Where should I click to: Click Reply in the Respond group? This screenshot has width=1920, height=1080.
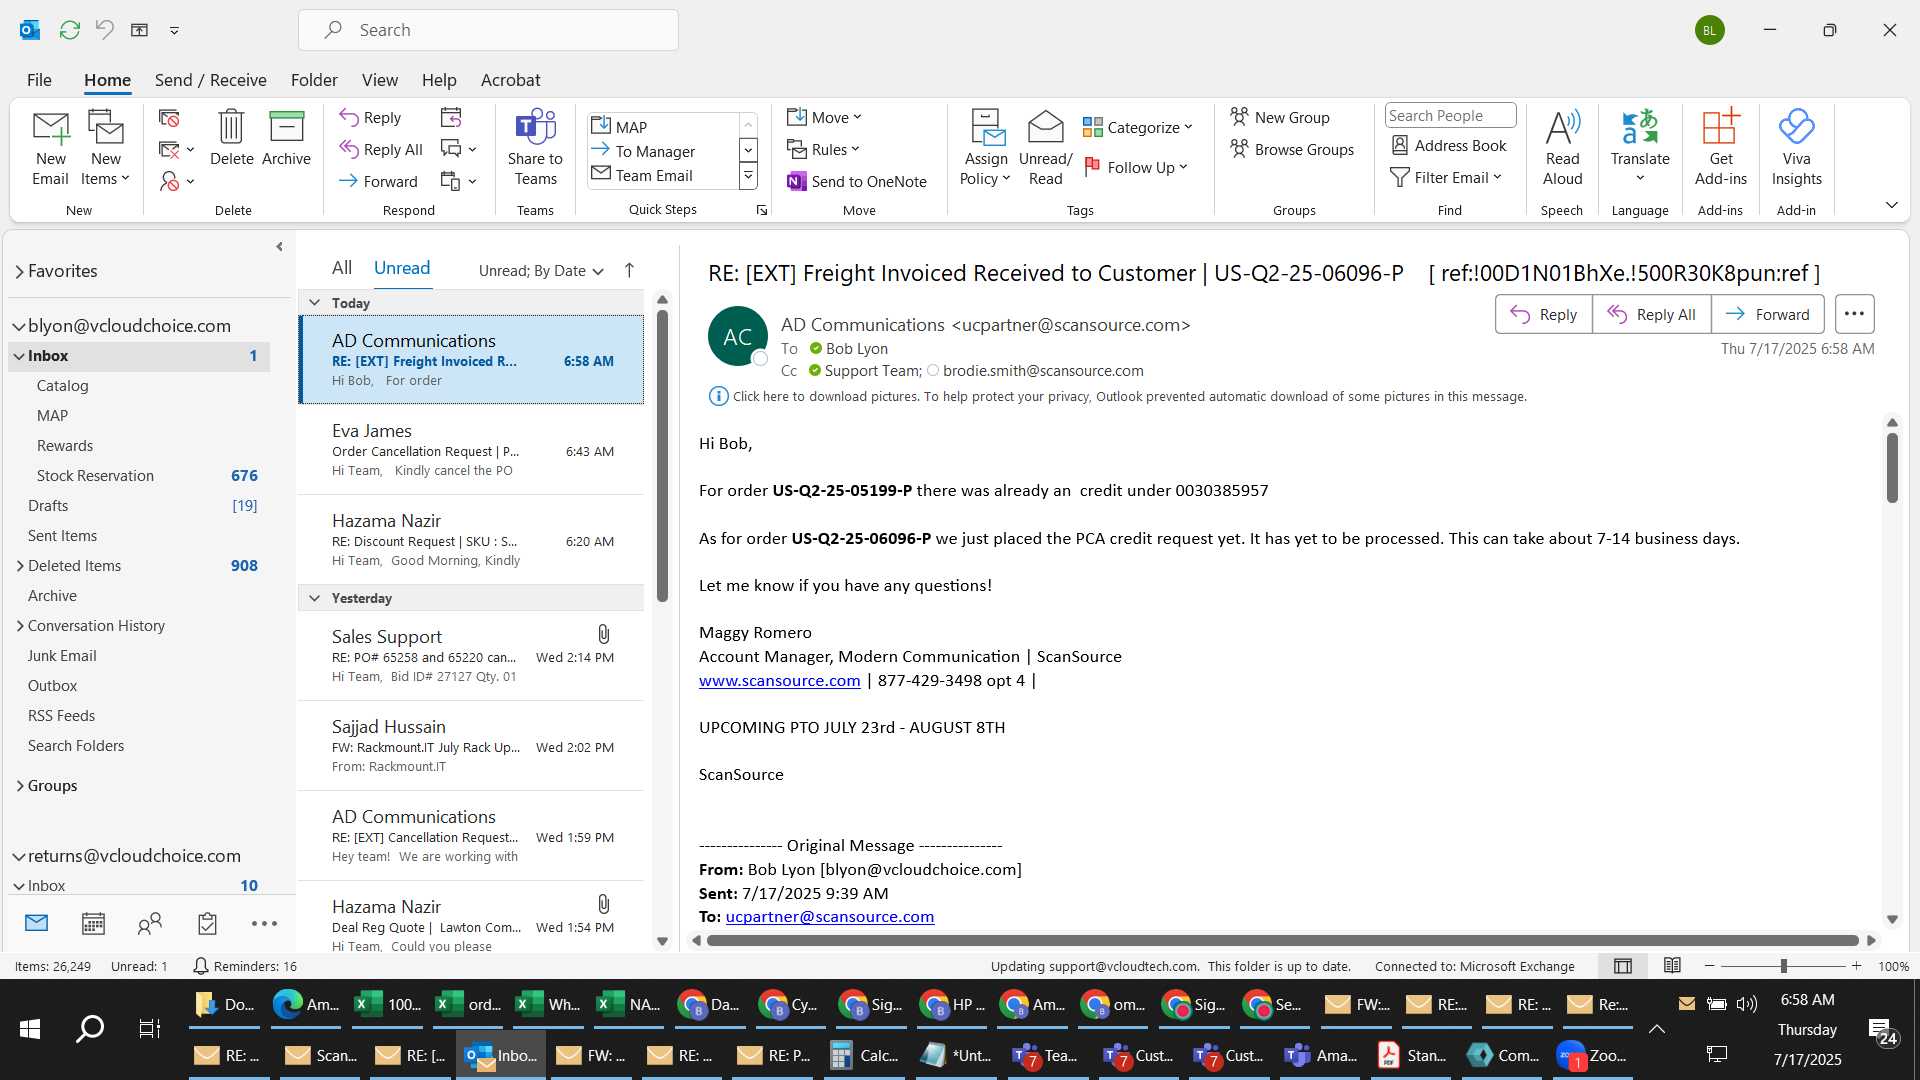tap(370, 117)
